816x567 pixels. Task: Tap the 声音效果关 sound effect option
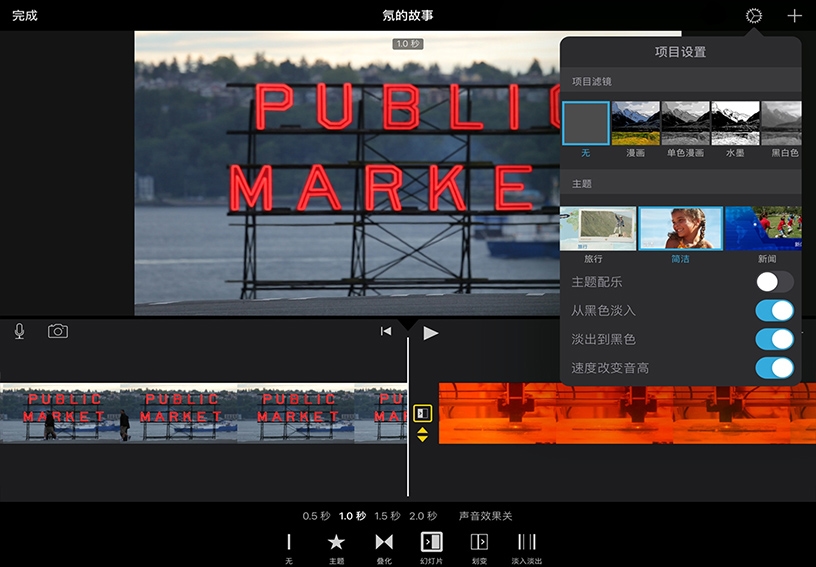(x=485, y=516)
